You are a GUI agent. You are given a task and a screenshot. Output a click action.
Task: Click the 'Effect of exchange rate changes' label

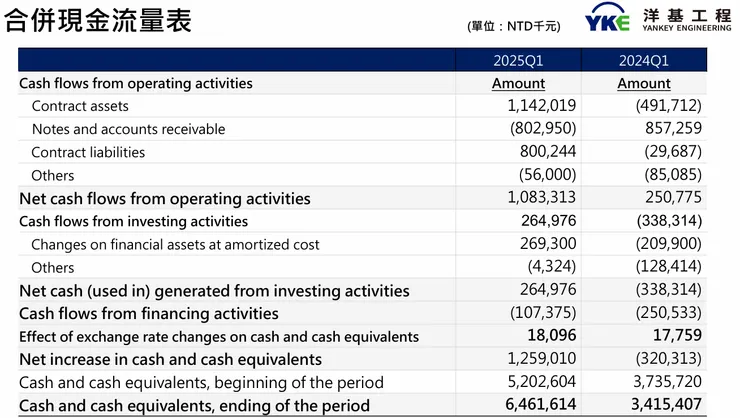coord(219,337)
